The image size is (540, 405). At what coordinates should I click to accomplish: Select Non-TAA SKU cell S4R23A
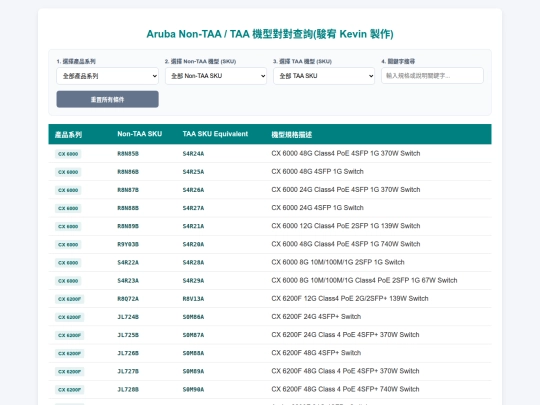coord(128,281)
